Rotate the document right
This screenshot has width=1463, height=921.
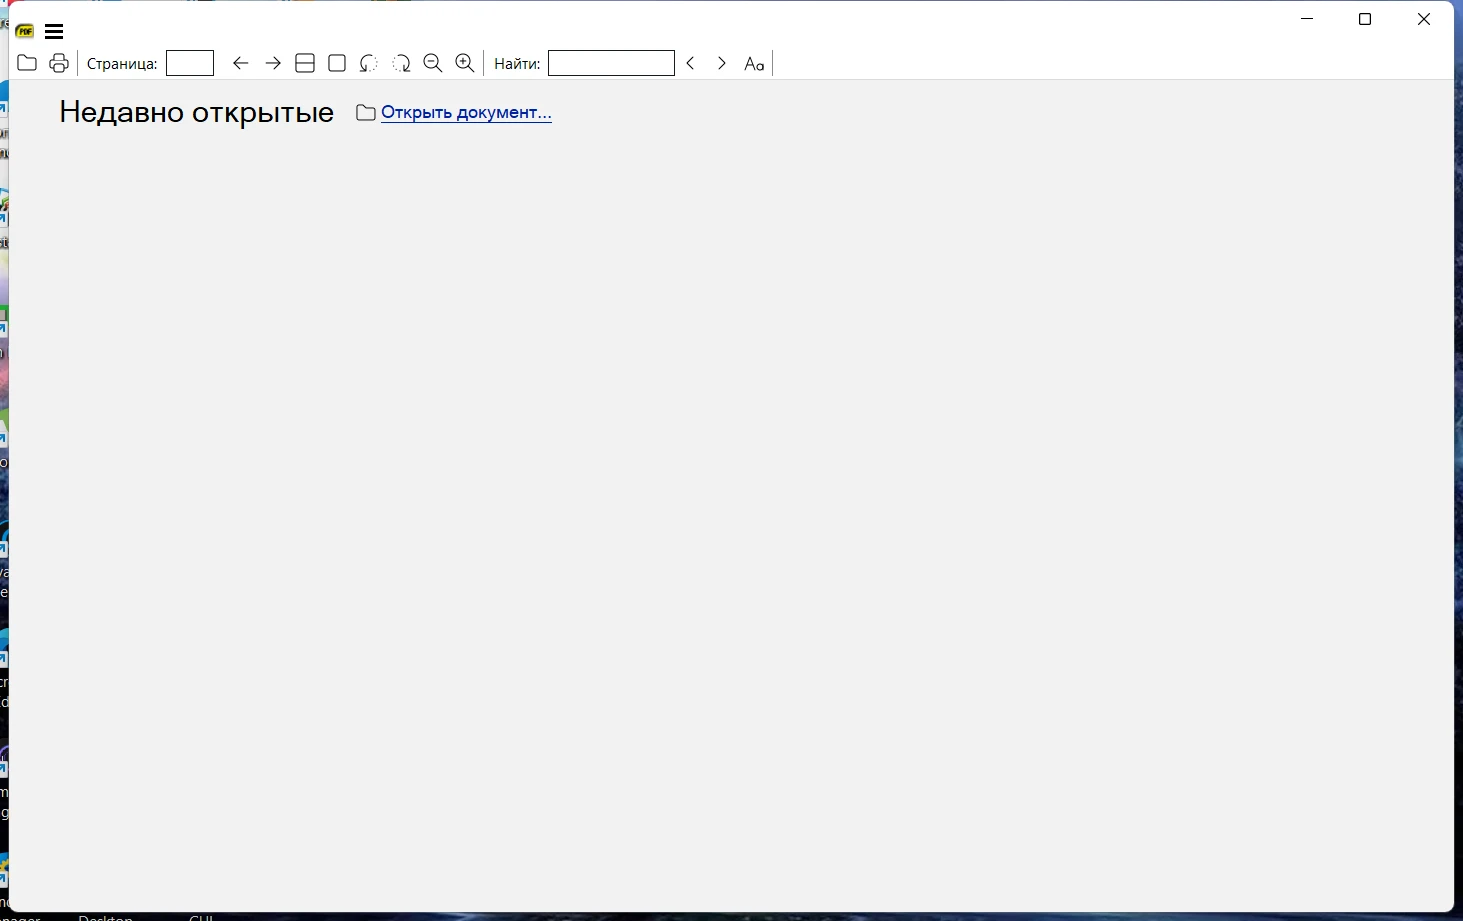tap(401, 63)
